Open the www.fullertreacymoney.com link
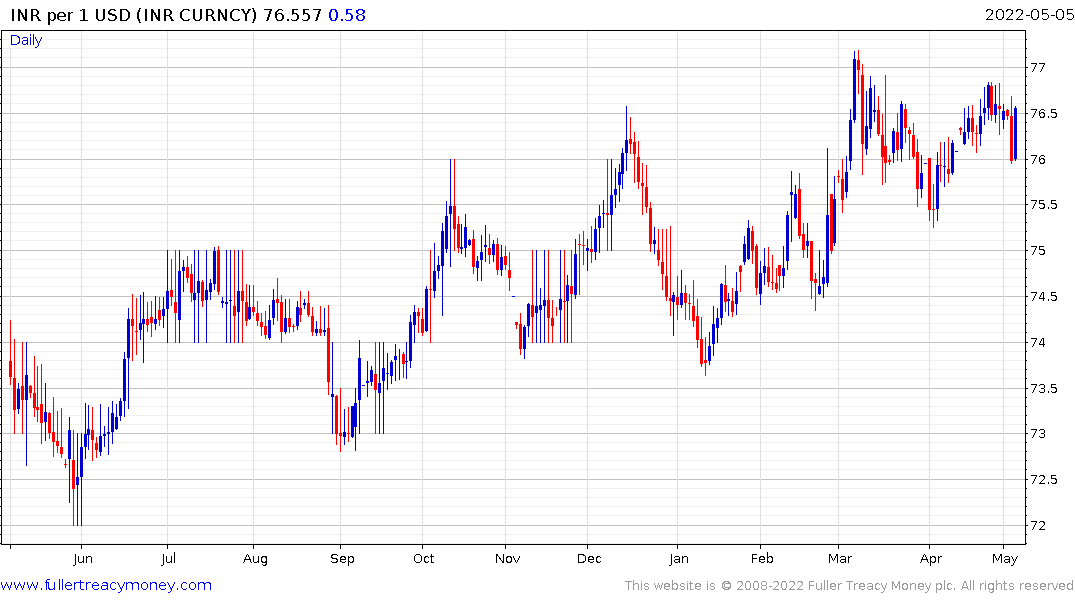The image size is (1075, 600). (x=106, y=585)
